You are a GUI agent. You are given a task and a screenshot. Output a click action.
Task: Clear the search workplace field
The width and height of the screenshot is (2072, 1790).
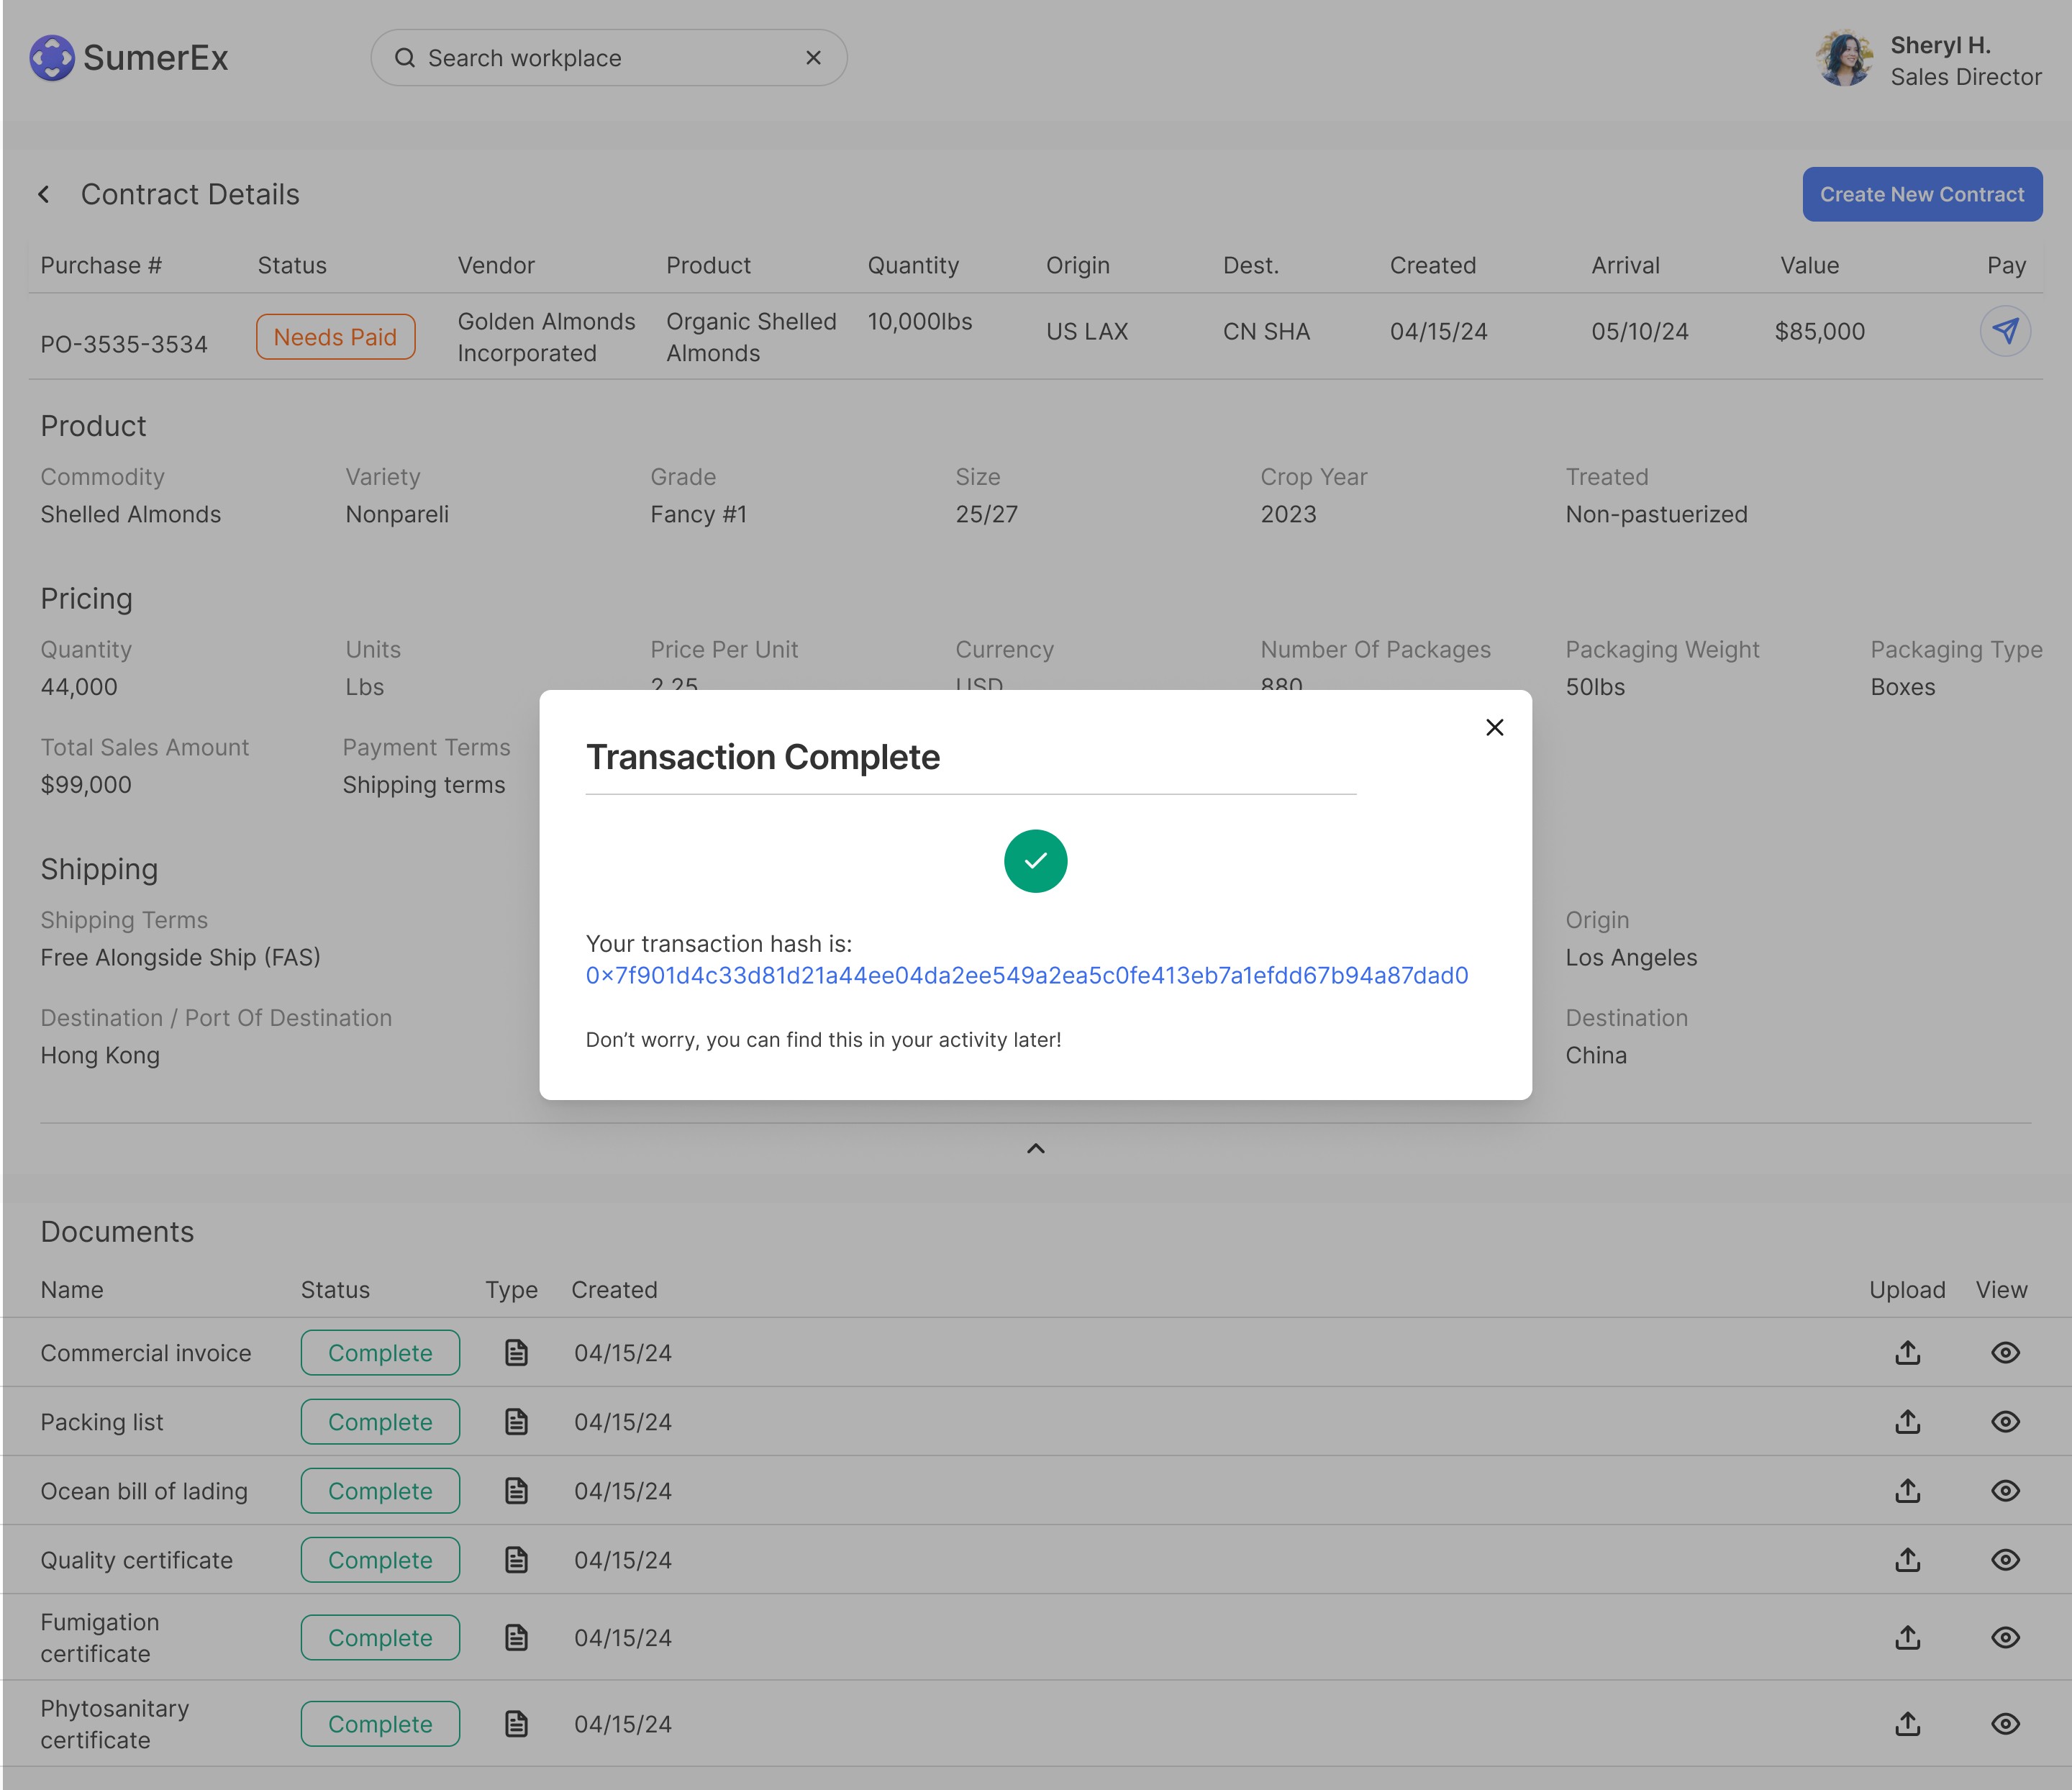point(813,58)
